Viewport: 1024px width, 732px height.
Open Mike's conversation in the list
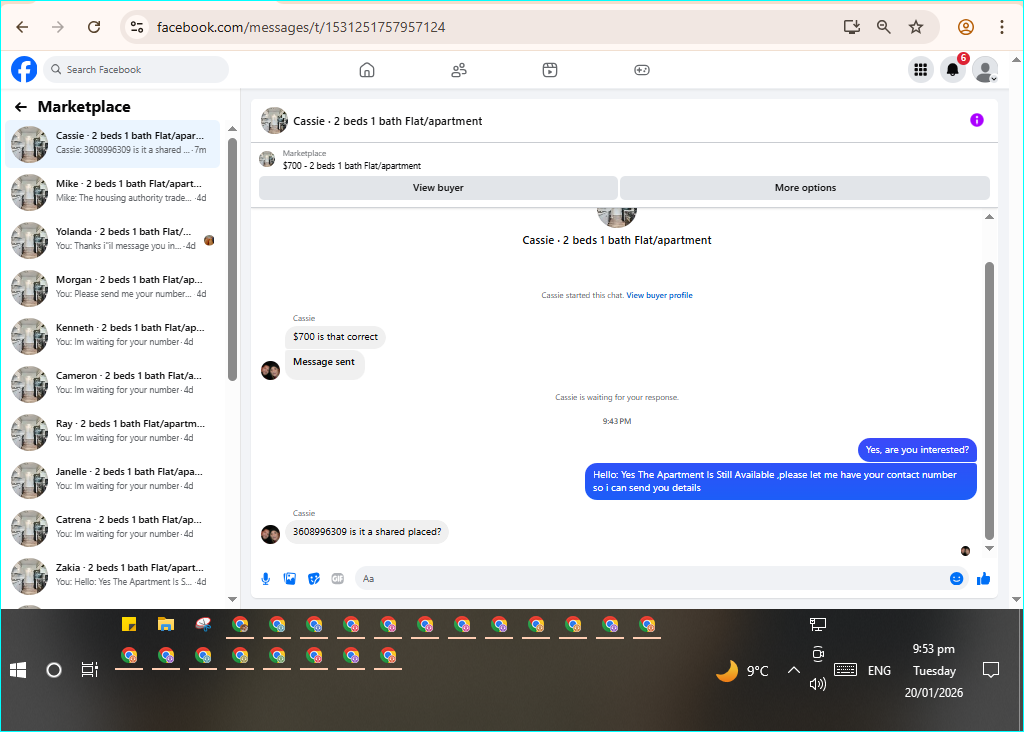(x=112, y=192)
